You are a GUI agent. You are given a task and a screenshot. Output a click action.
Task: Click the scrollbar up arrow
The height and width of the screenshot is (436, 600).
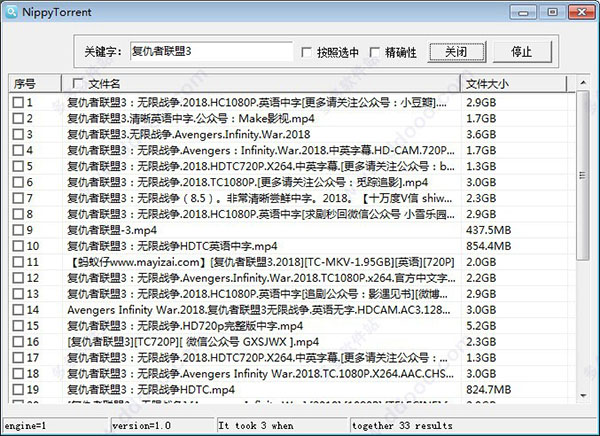(583, 82)
